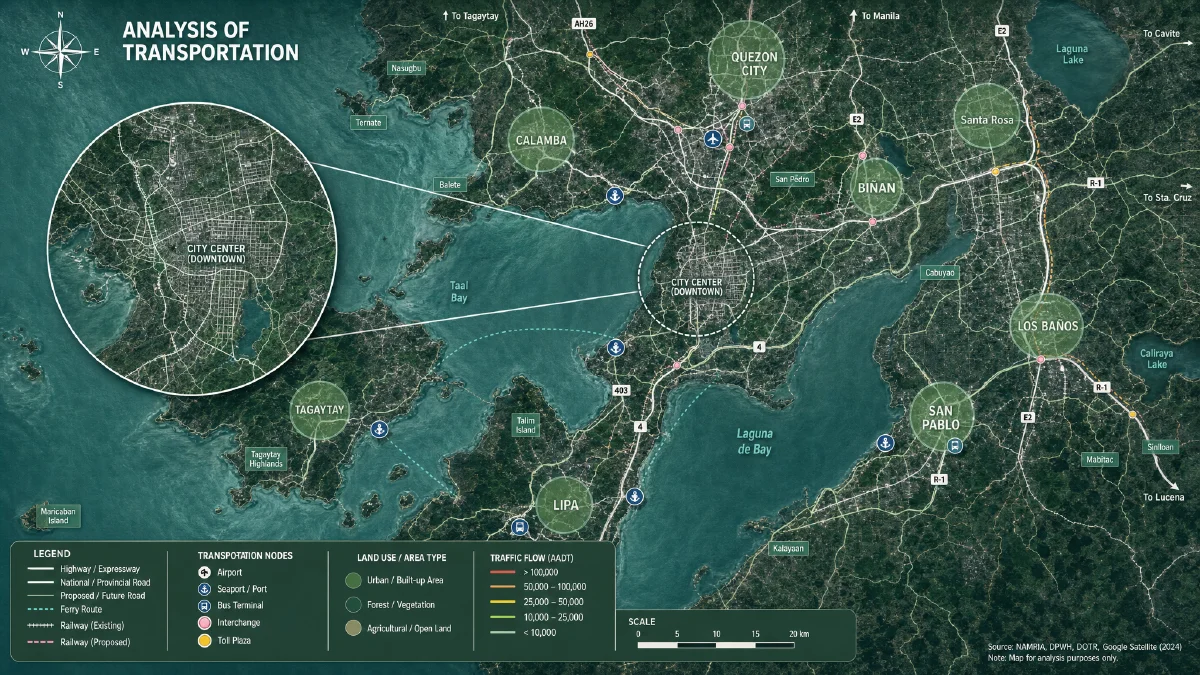Click the AH26 route shield
This screenshot has height=675, width=1200.
583,22
